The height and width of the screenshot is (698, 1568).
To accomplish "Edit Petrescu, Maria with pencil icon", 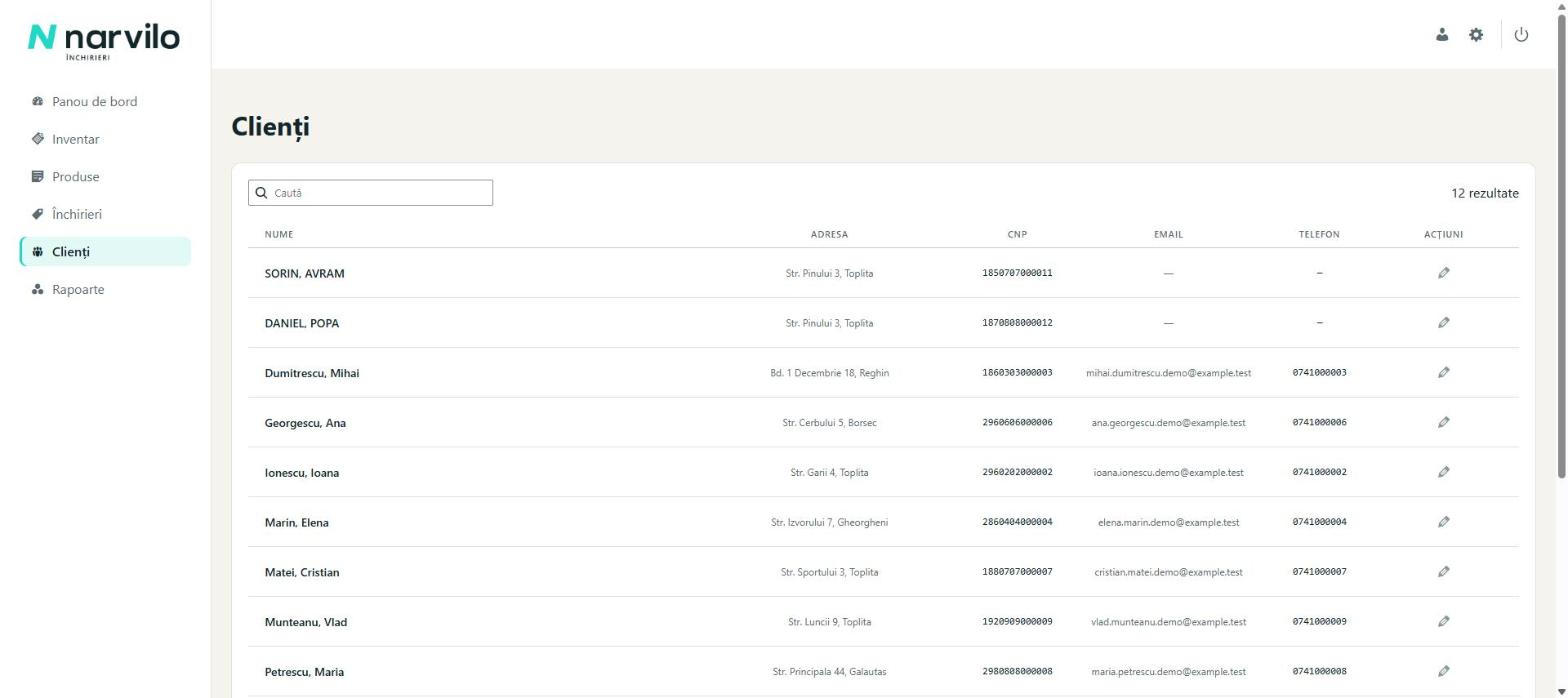I will (x=1443, y=671).
